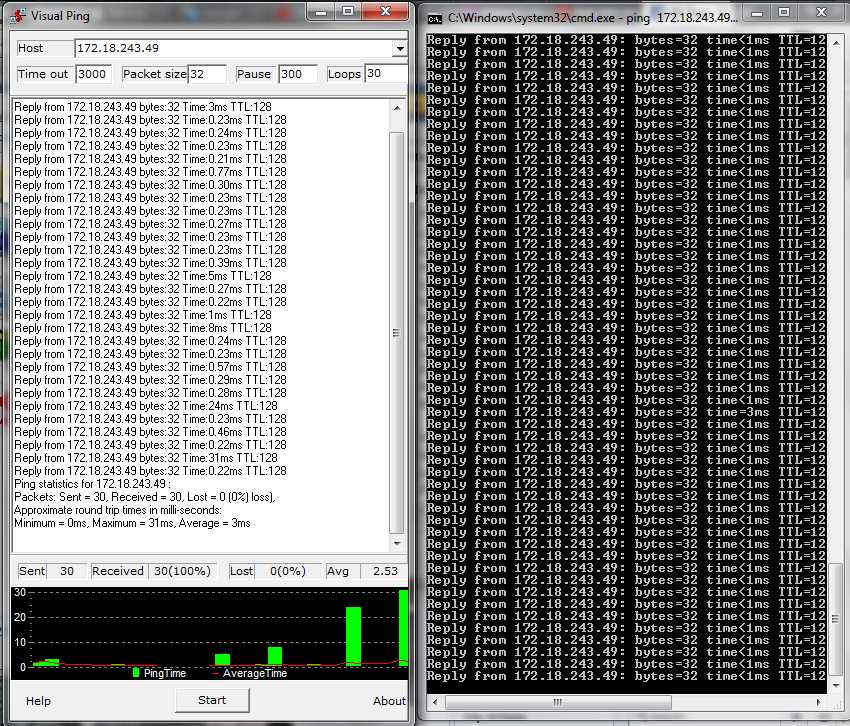Click the Pause field showing 300
The height and width of the screenshot is (726, 850).
pos(298,74)
